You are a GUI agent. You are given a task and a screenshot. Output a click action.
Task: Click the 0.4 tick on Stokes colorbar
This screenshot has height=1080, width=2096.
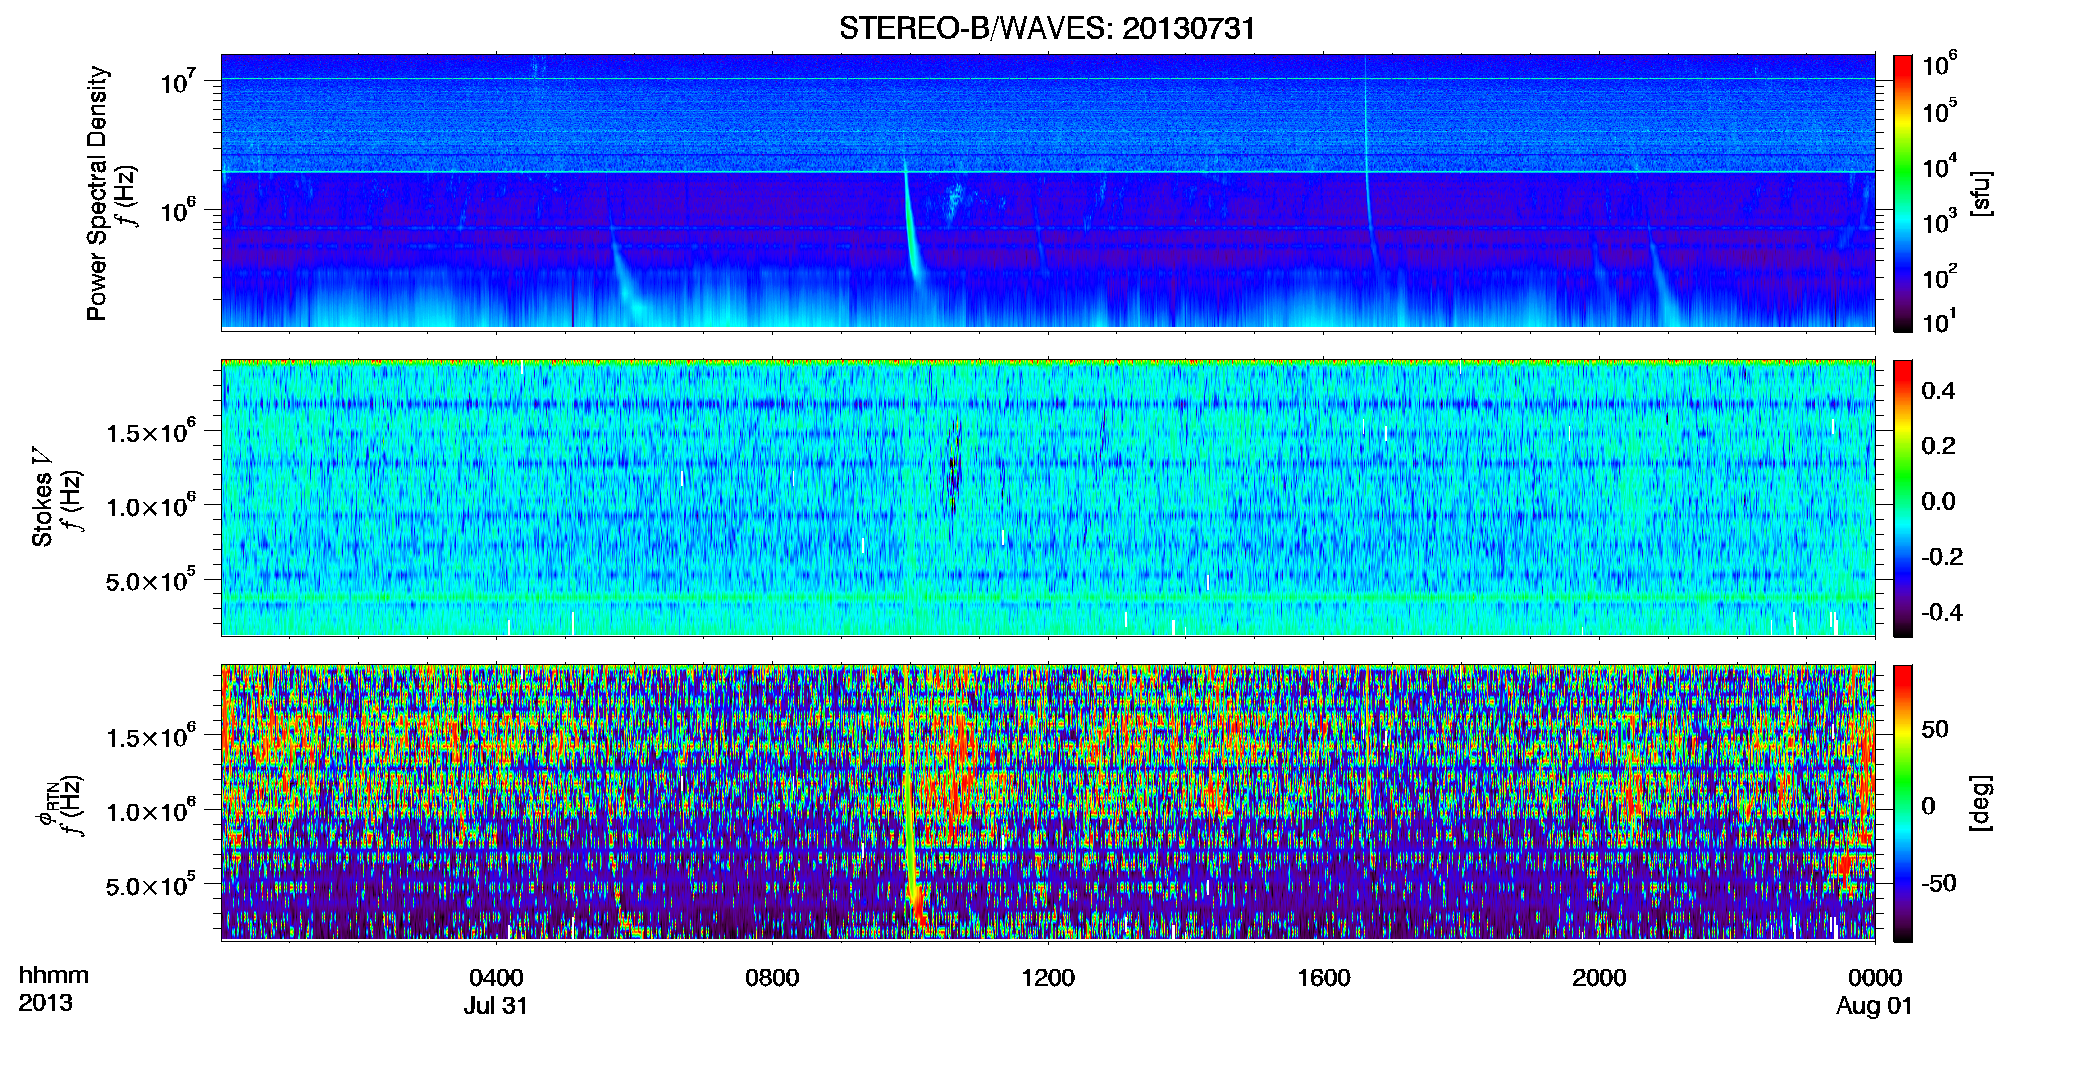[x=1938, y=391]
